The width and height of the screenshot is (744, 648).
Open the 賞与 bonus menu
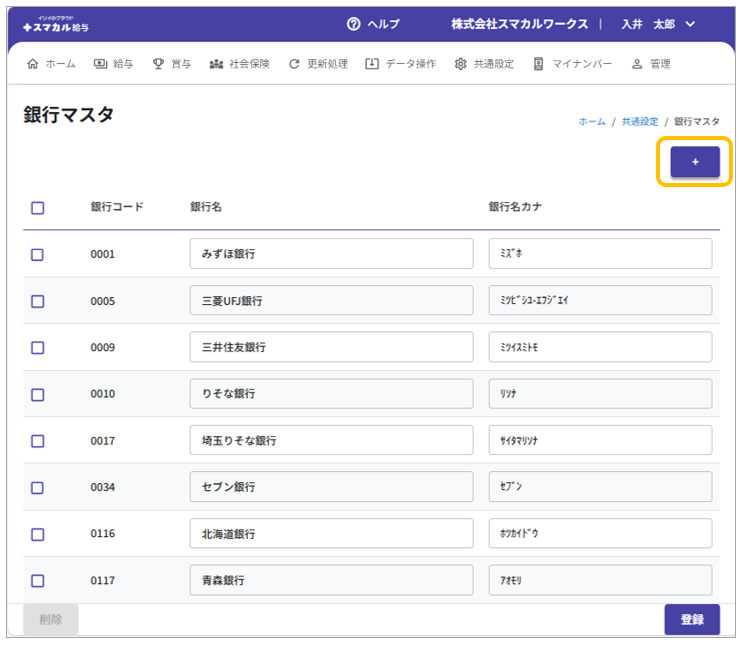(x=171, y=64)
